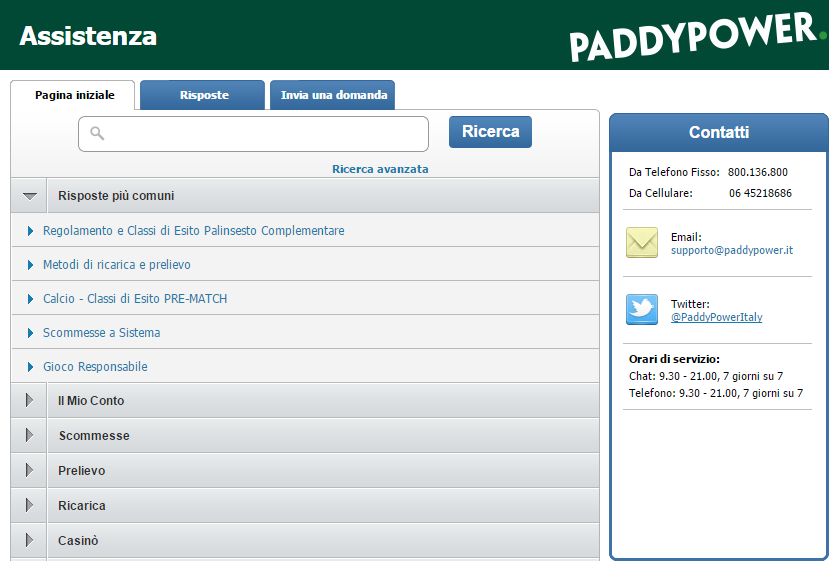
Task: Open the Ricerca avanzata link
Action: click(x=380, y=169)
